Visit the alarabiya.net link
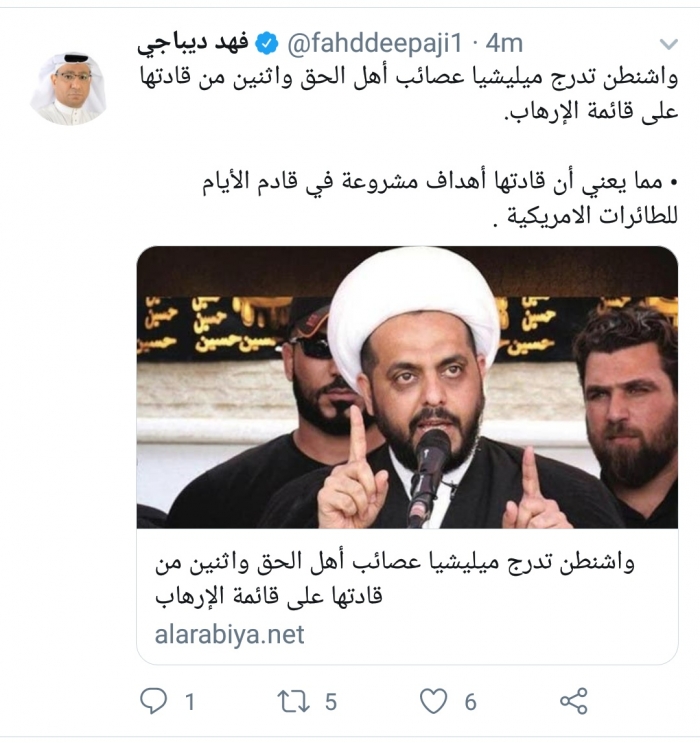This screenshot has height=743, width=700. point(229,634)
